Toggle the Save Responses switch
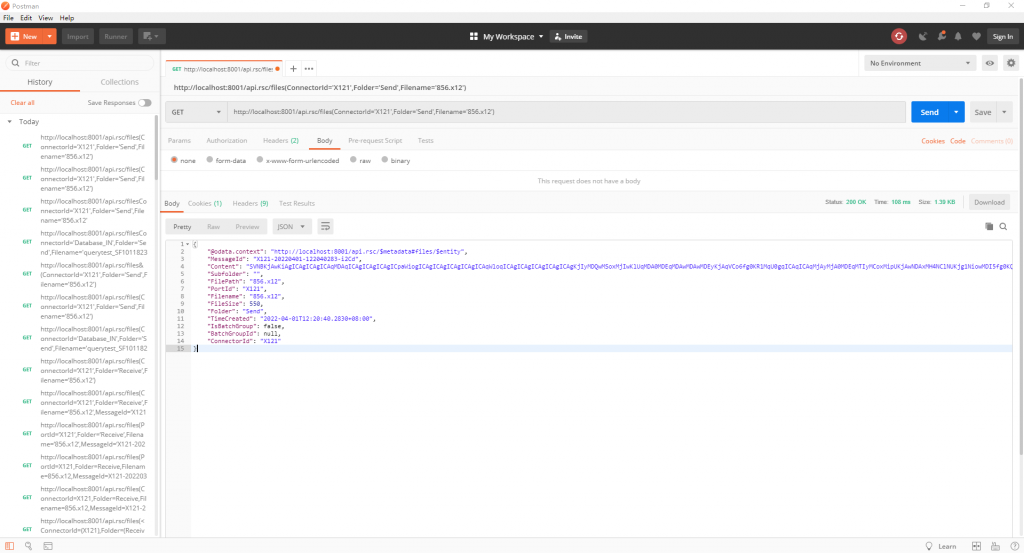Screen dimensions: 1024x553 [145, 103]
